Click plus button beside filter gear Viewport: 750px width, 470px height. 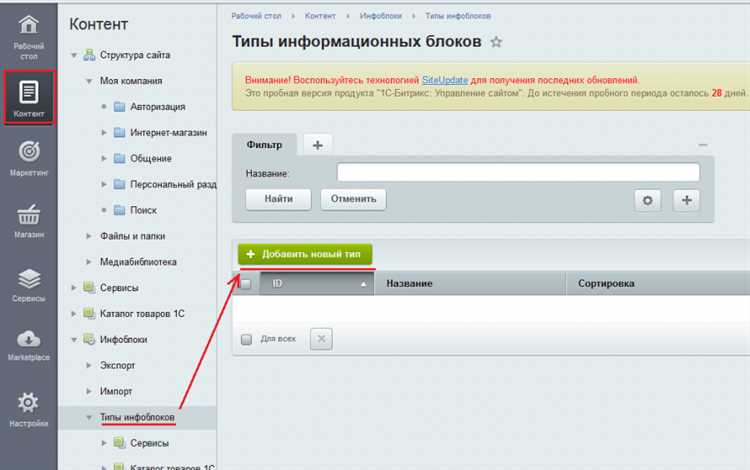click(x=686, y=200)
